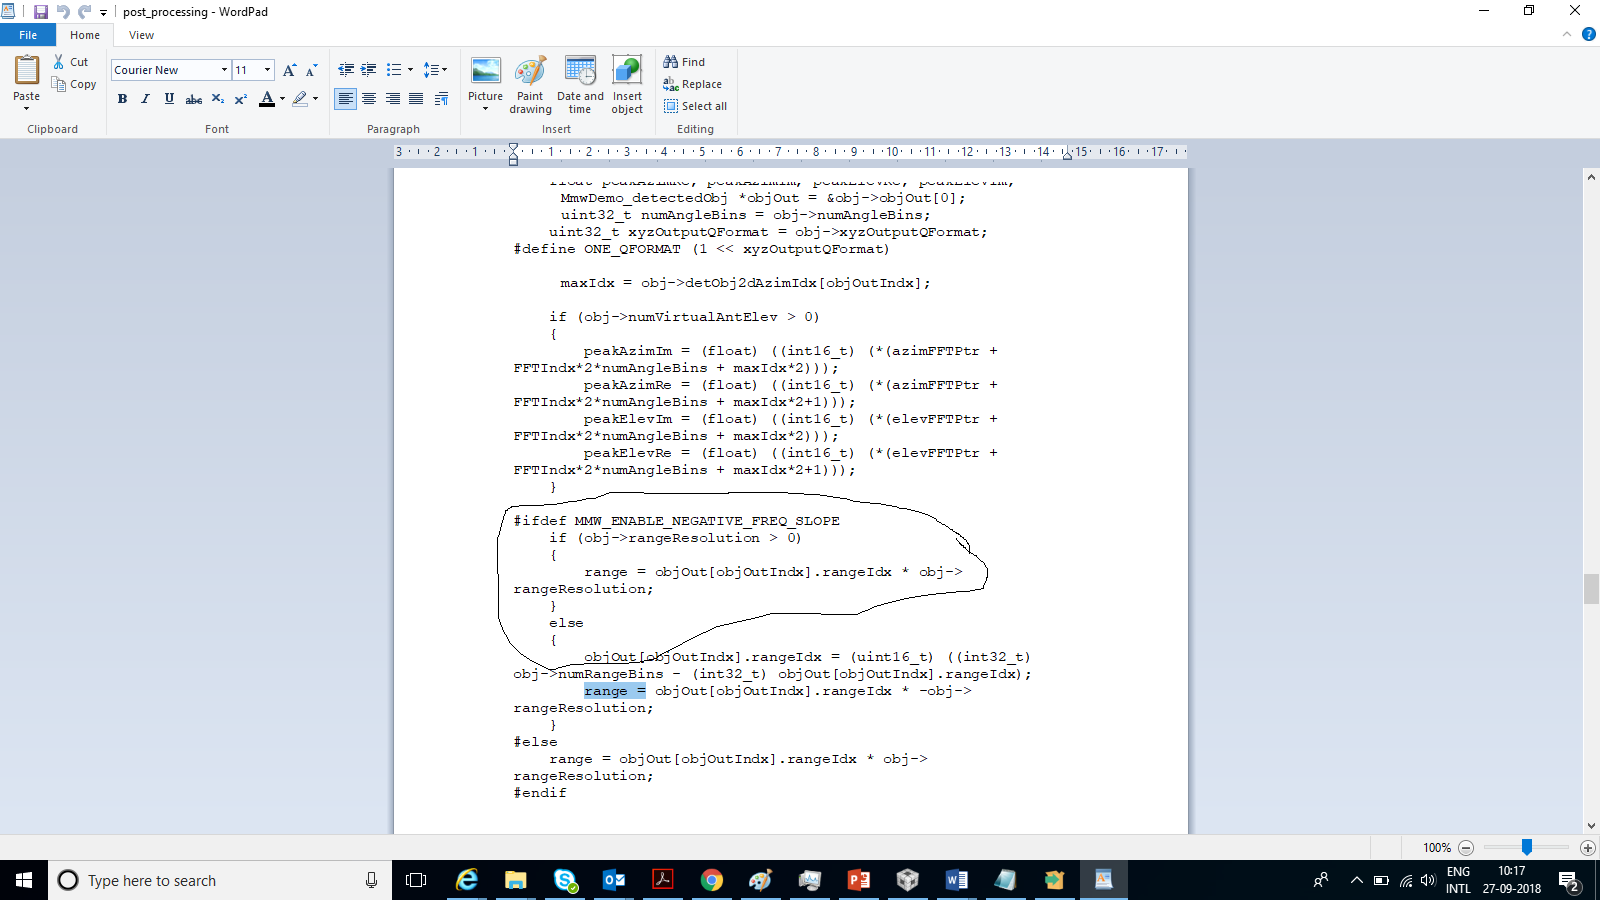Click Select all
Image resolution: width=1600 pixels, height=900 pixels.
[695, 106]
